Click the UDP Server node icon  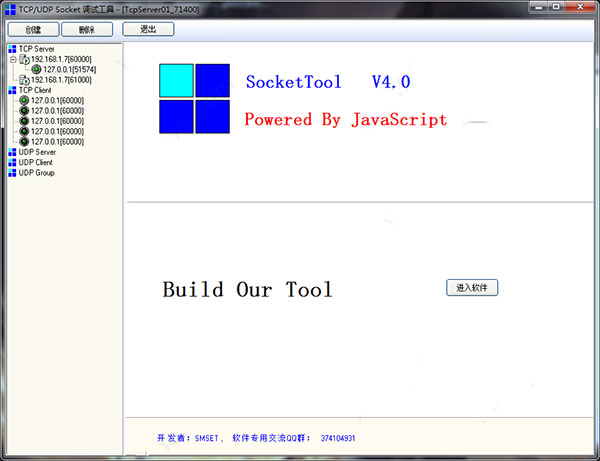tap(12, 152)
